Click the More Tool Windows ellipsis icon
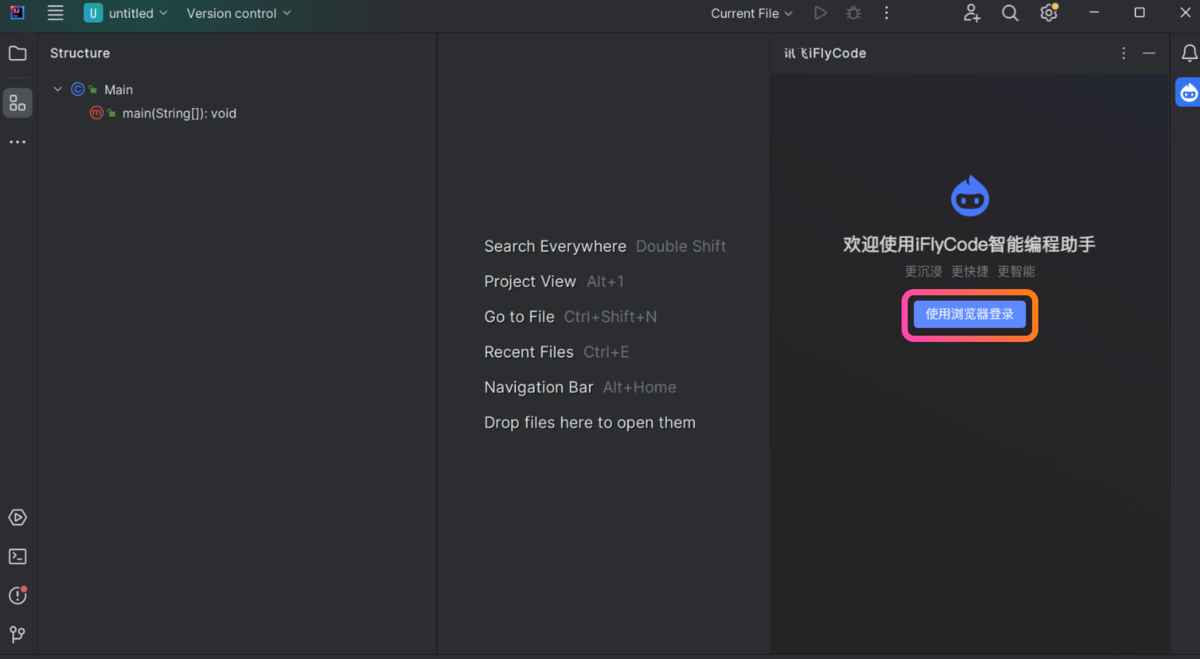The height and width of the screenshot is (659, 1200). (x=17, y=141)
